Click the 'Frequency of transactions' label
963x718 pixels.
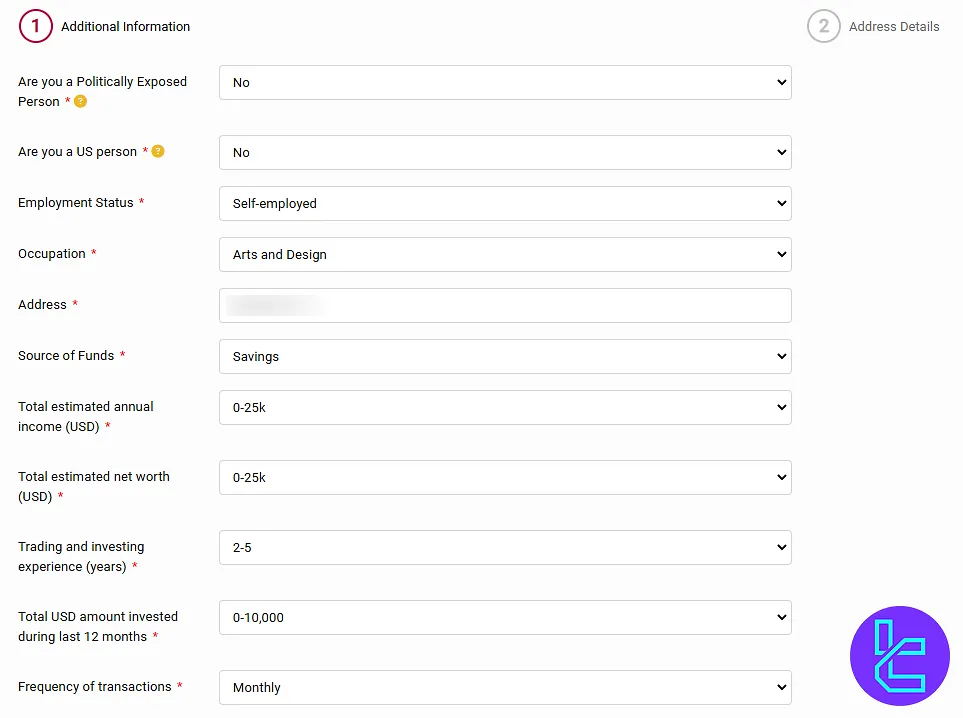95,687
